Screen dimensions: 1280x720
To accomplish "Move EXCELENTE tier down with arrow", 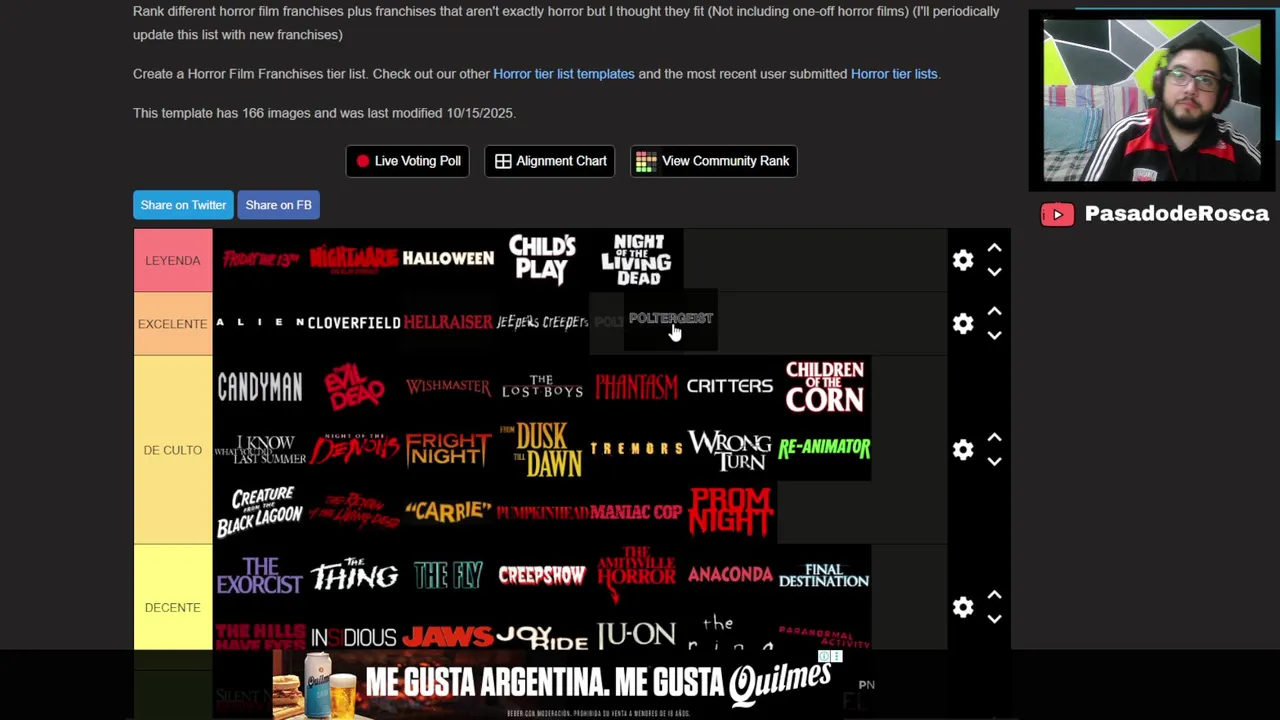I will (x=994, y=336).
